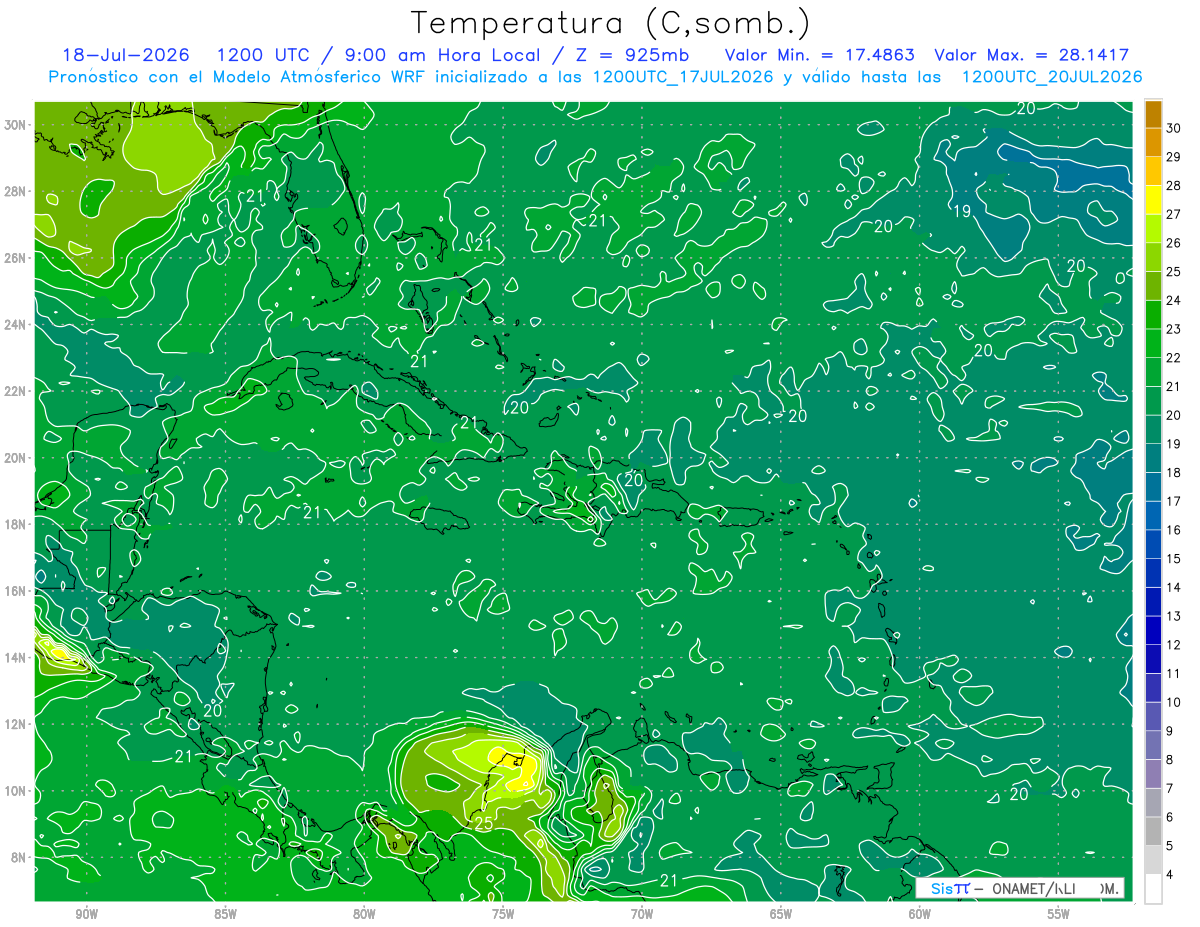Click the 25 contour label over Colombia

click(484, 824)
